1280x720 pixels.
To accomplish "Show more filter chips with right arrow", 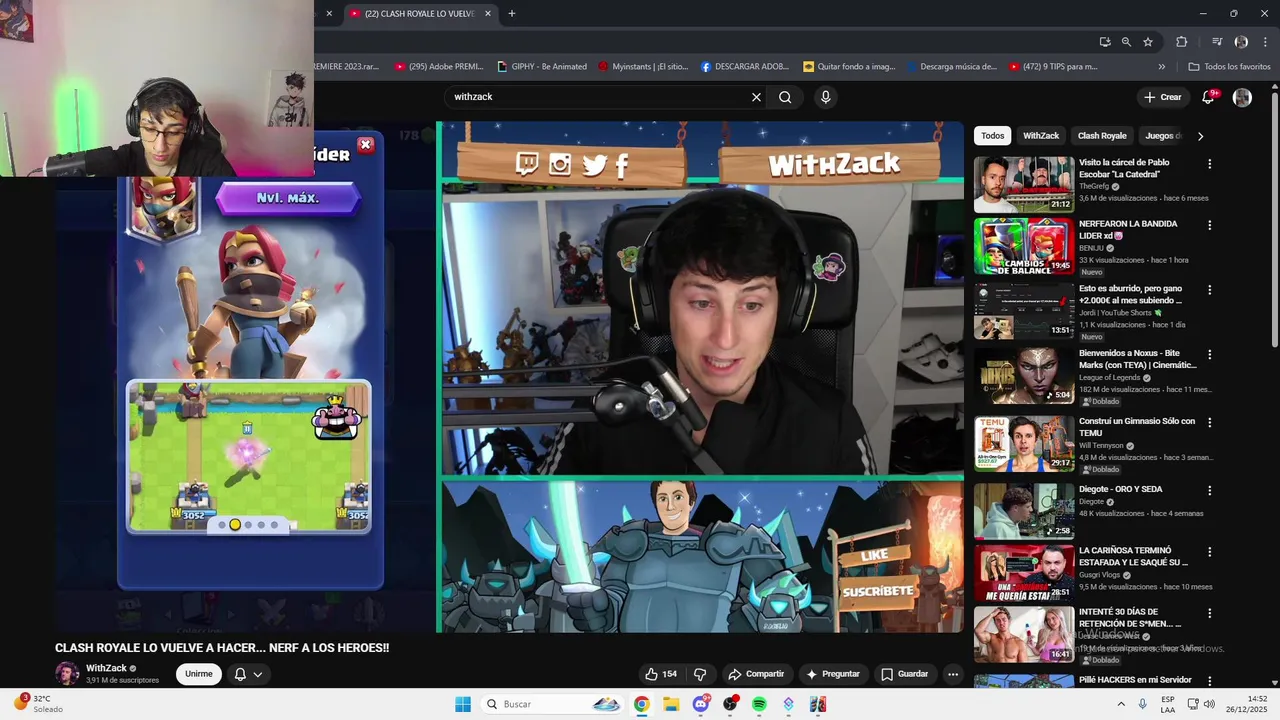I will [1200, 136].
